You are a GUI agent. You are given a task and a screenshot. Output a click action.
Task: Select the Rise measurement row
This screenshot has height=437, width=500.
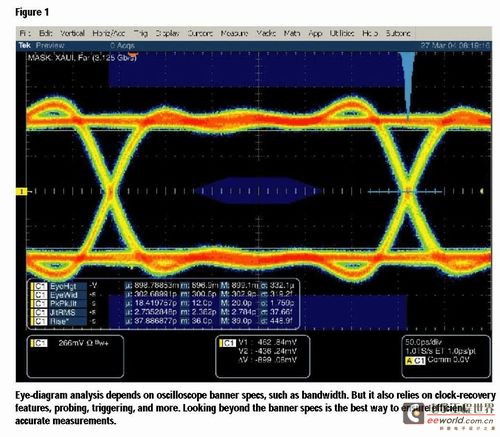[x=163, y=321]
